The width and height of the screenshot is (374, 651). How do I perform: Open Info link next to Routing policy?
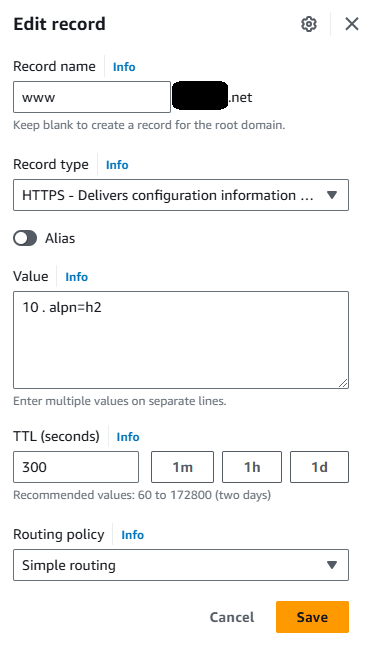(132, 535)
